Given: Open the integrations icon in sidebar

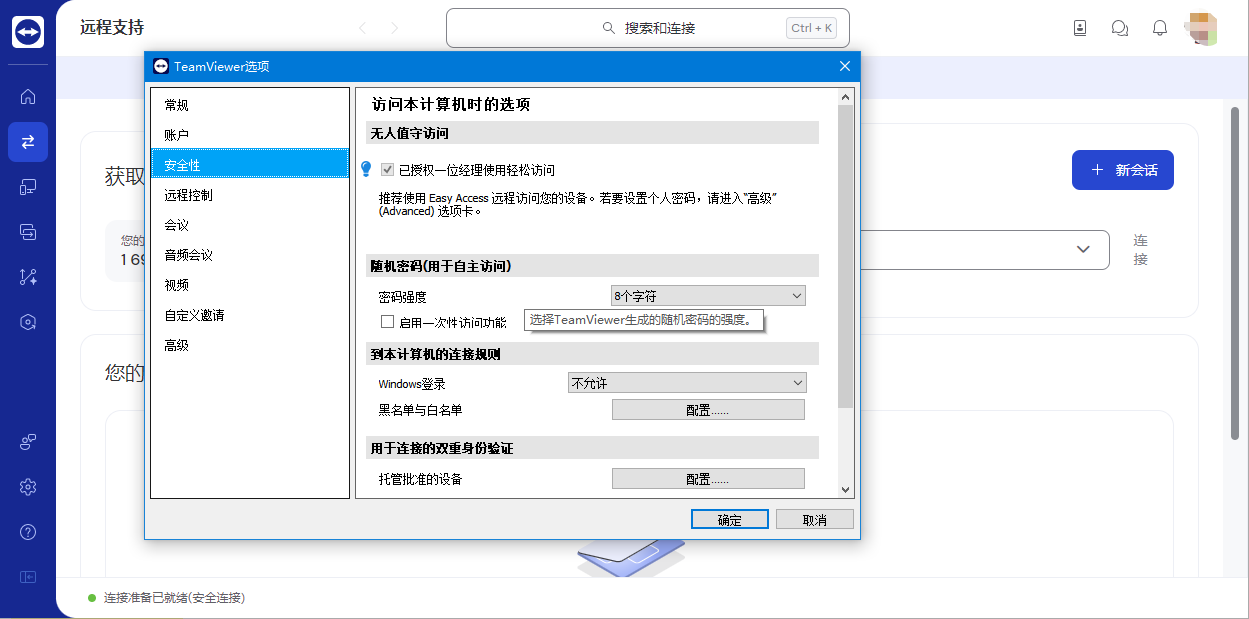Looking at the screenshot, I should (28, 442).
